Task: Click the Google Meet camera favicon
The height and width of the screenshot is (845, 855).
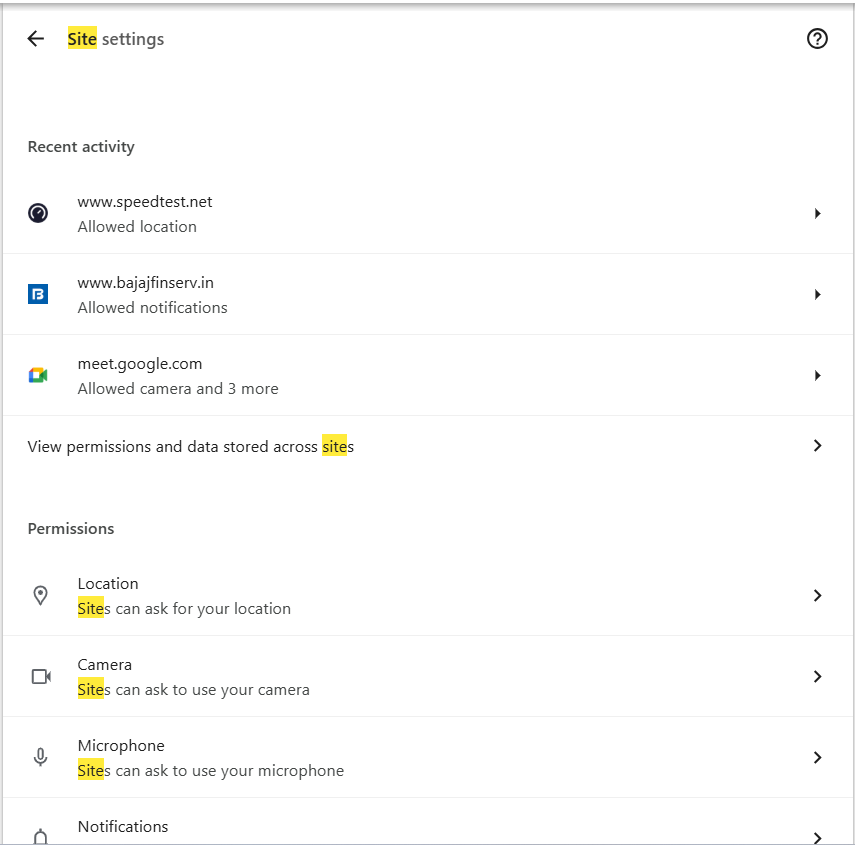Action: pyautogui.click(x=38, y=375)
